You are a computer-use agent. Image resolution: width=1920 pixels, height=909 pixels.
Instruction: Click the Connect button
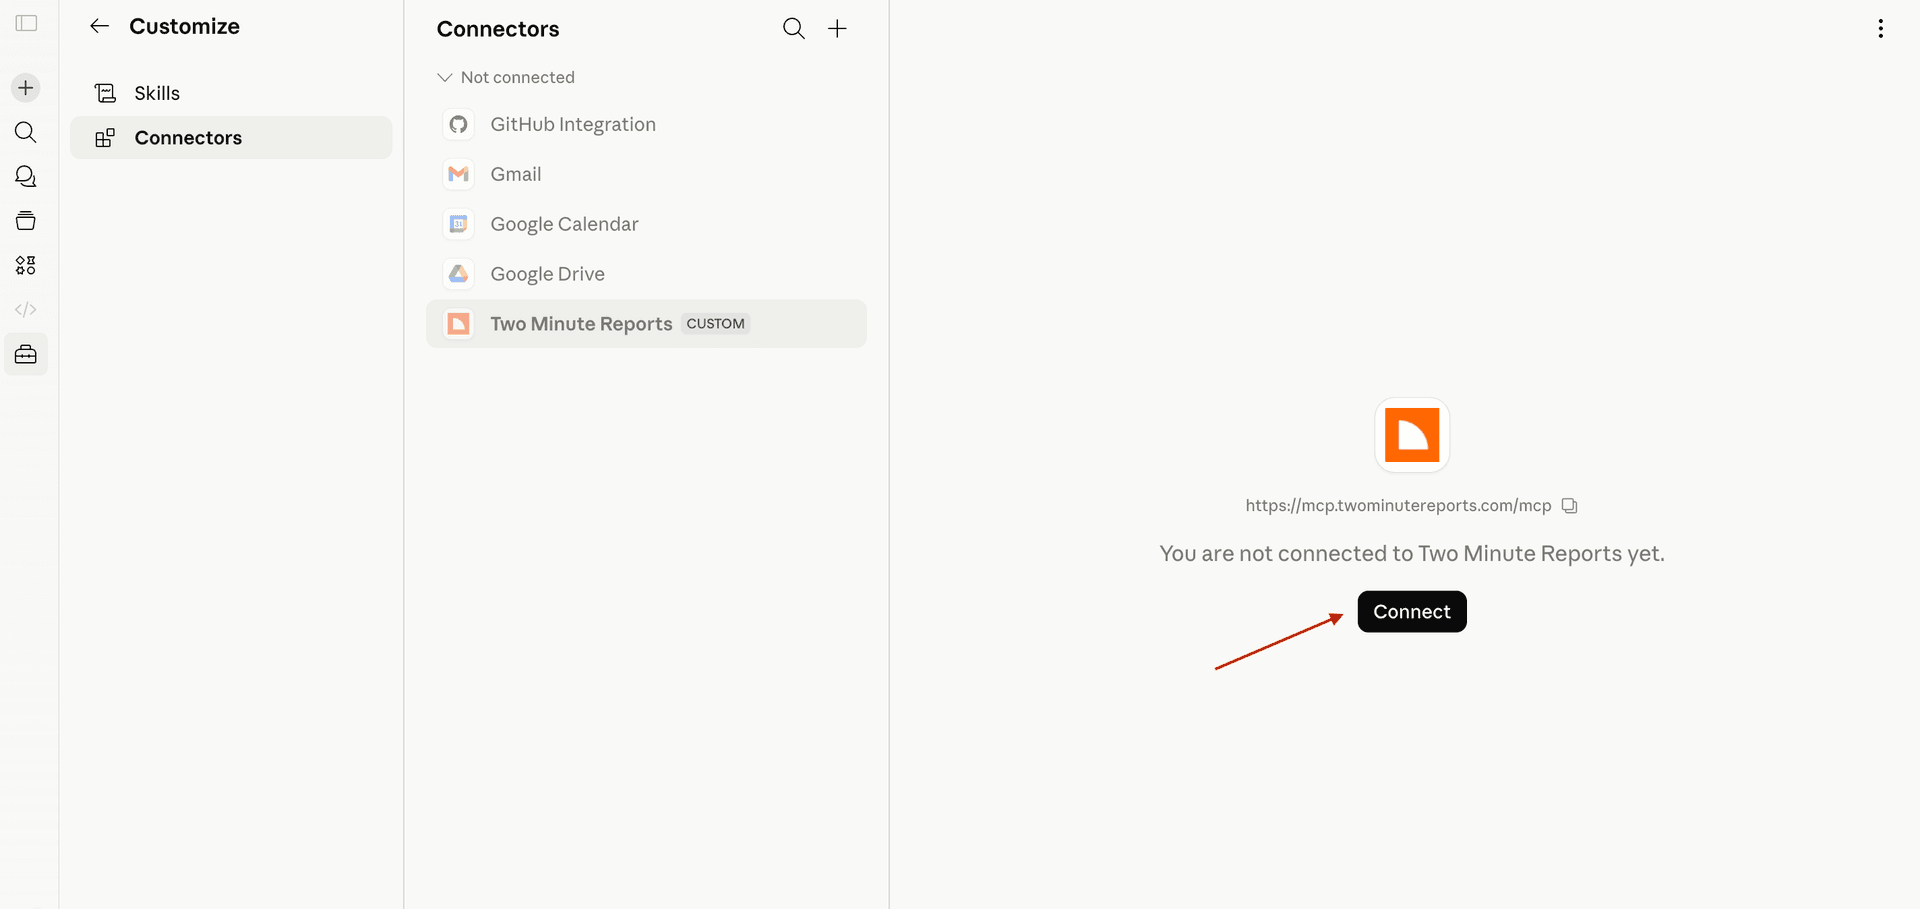click(x=1412, y=612)
